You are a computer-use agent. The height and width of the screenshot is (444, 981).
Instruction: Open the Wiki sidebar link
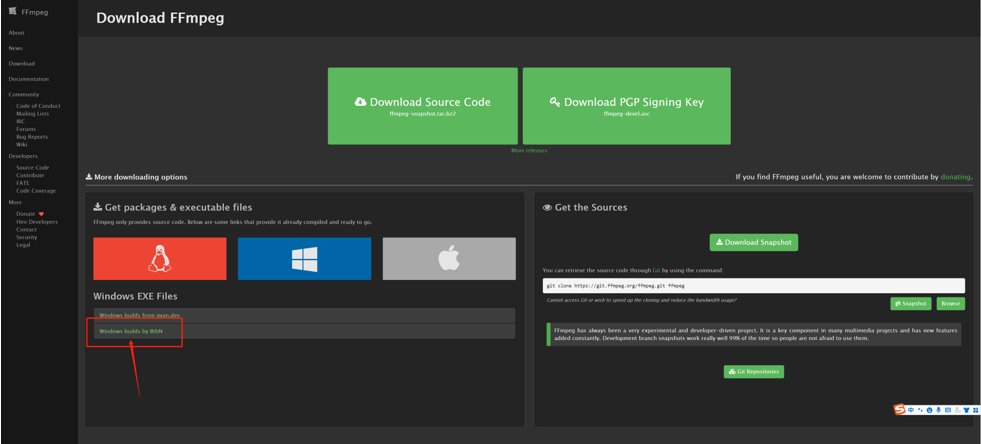click(x=22, y=144)
